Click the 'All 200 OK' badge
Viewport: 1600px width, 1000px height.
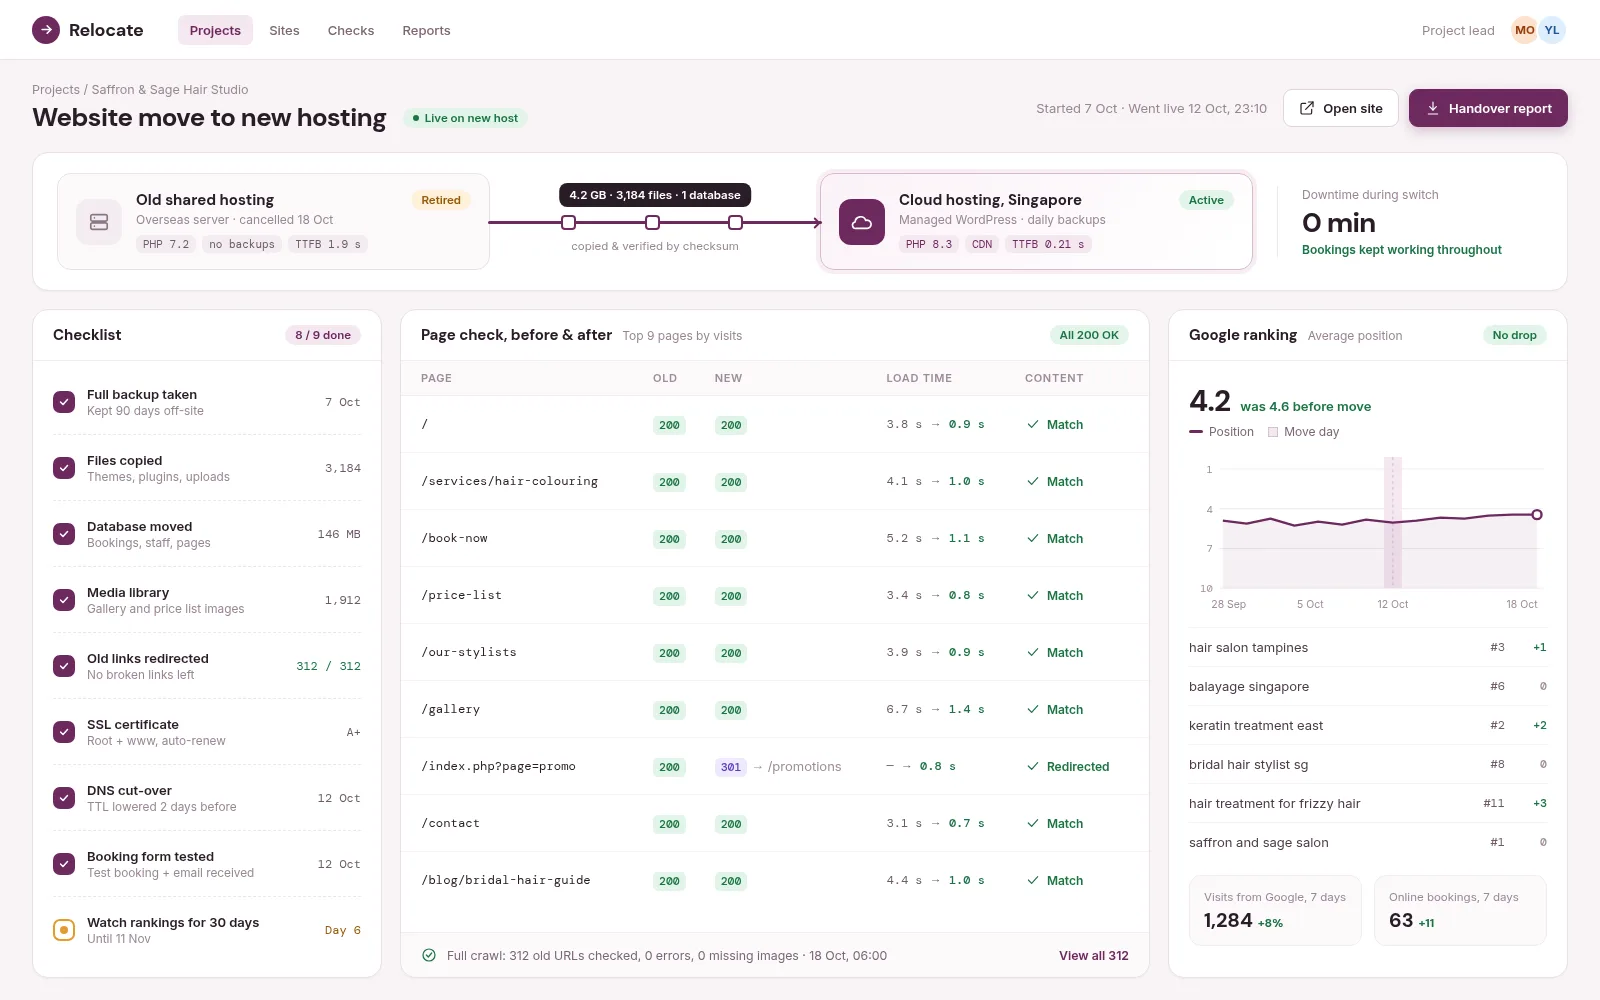(x=1089, y=335)
